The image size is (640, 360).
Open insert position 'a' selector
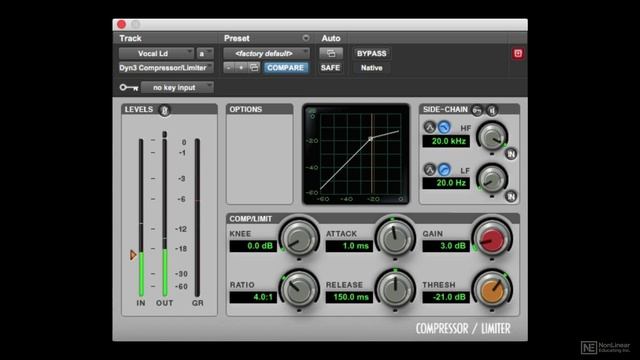pyautogui.click(x=204, y=53)
